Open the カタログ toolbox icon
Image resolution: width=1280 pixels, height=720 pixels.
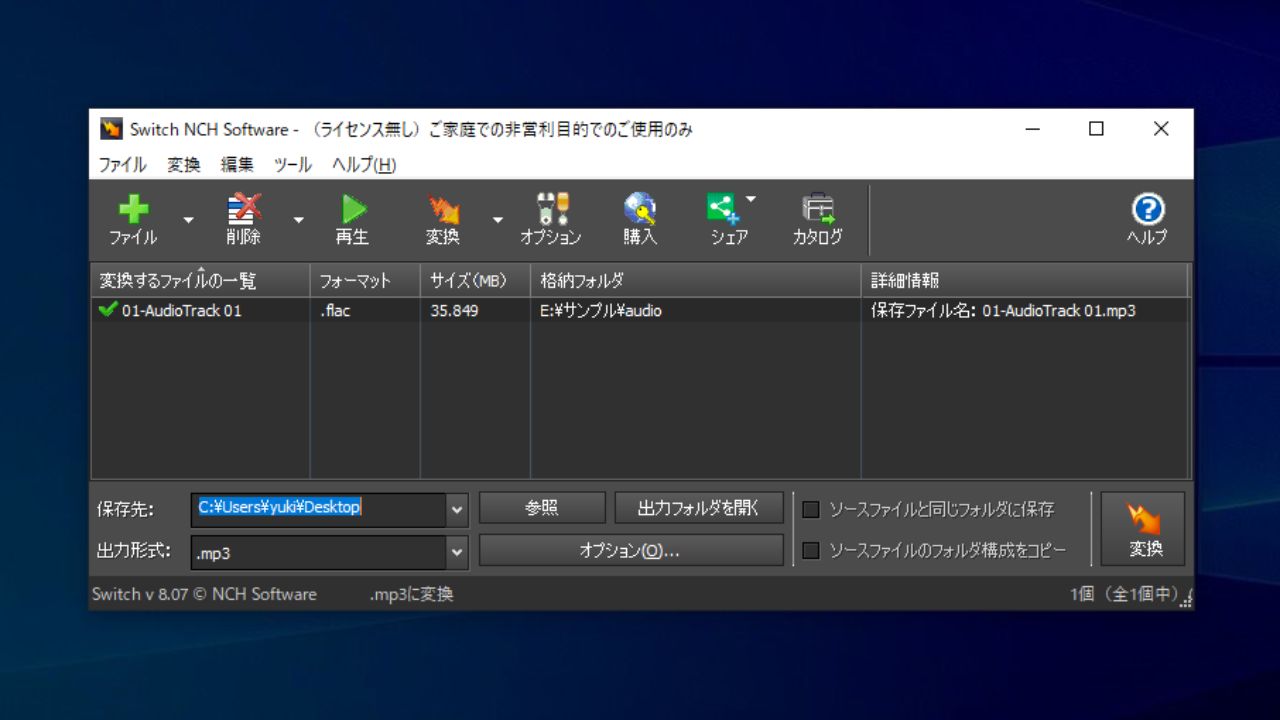click(818, 219)
